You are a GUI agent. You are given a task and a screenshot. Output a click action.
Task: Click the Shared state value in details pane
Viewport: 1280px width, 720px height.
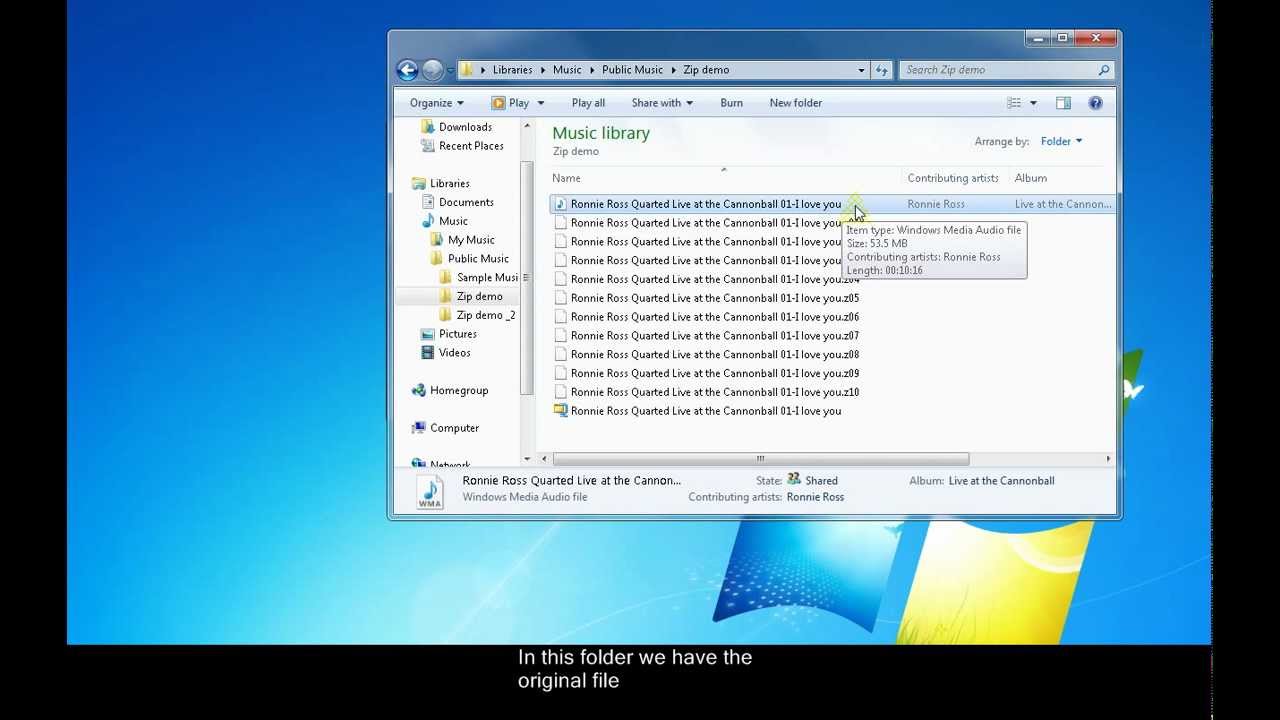tap(821, 481)
